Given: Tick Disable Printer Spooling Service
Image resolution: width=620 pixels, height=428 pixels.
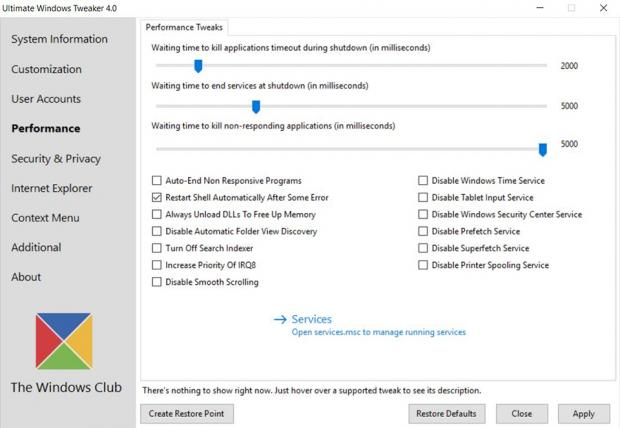Looking at the screenshot, I should pos(423,265).
